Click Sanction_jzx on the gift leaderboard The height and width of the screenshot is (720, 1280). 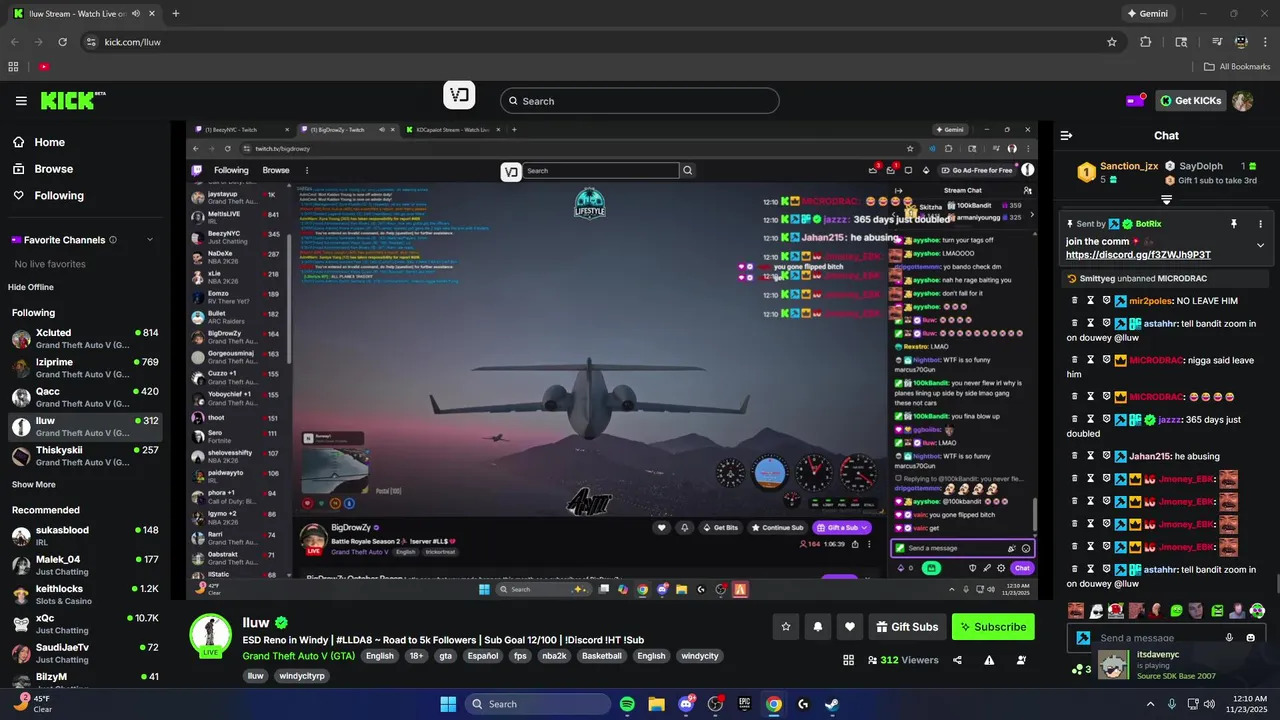pos(1129,166)
